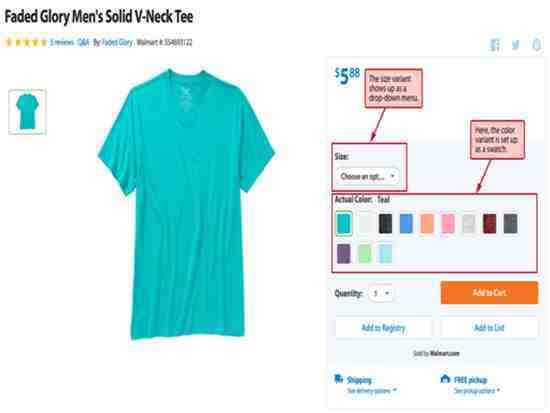Viewport: 550px width, 413px height.
Task: Pick the dark red color swatch
Action: (x=490, y=224)
